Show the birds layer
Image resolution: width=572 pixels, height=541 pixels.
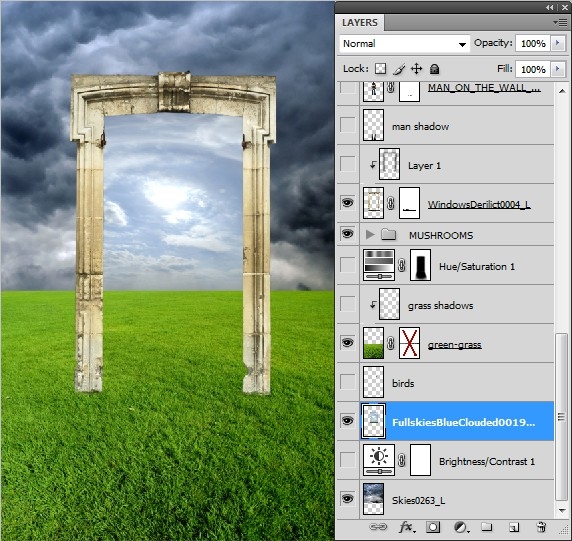(x=348, y=382)
